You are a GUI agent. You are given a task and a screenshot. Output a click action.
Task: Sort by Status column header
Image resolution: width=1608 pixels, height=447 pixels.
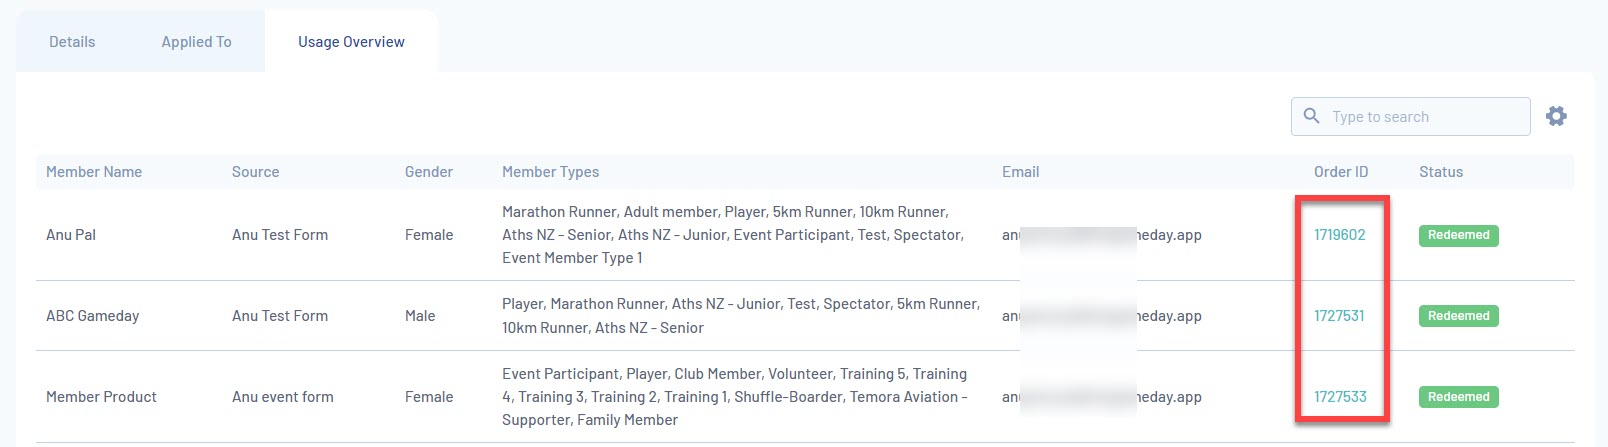[1441, 172]
